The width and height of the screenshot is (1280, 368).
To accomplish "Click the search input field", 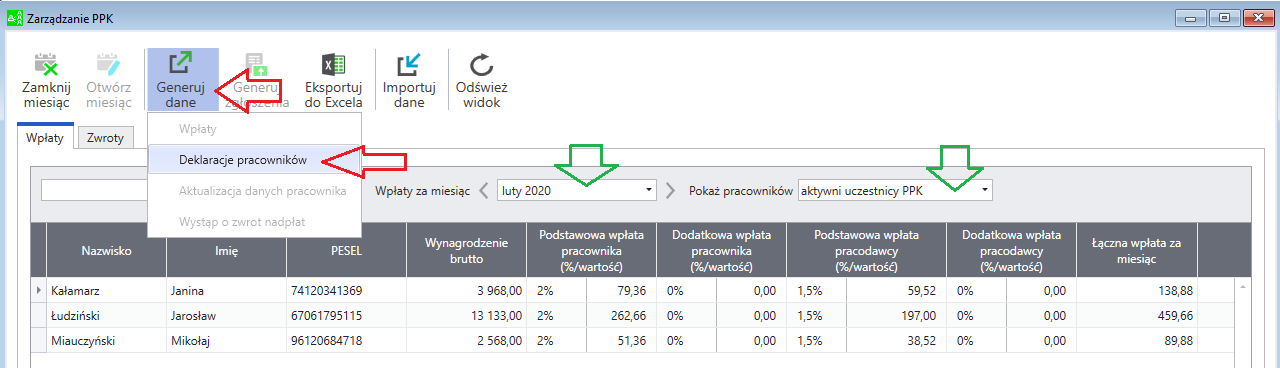I will pyautogui.click(x=95, y=190).
